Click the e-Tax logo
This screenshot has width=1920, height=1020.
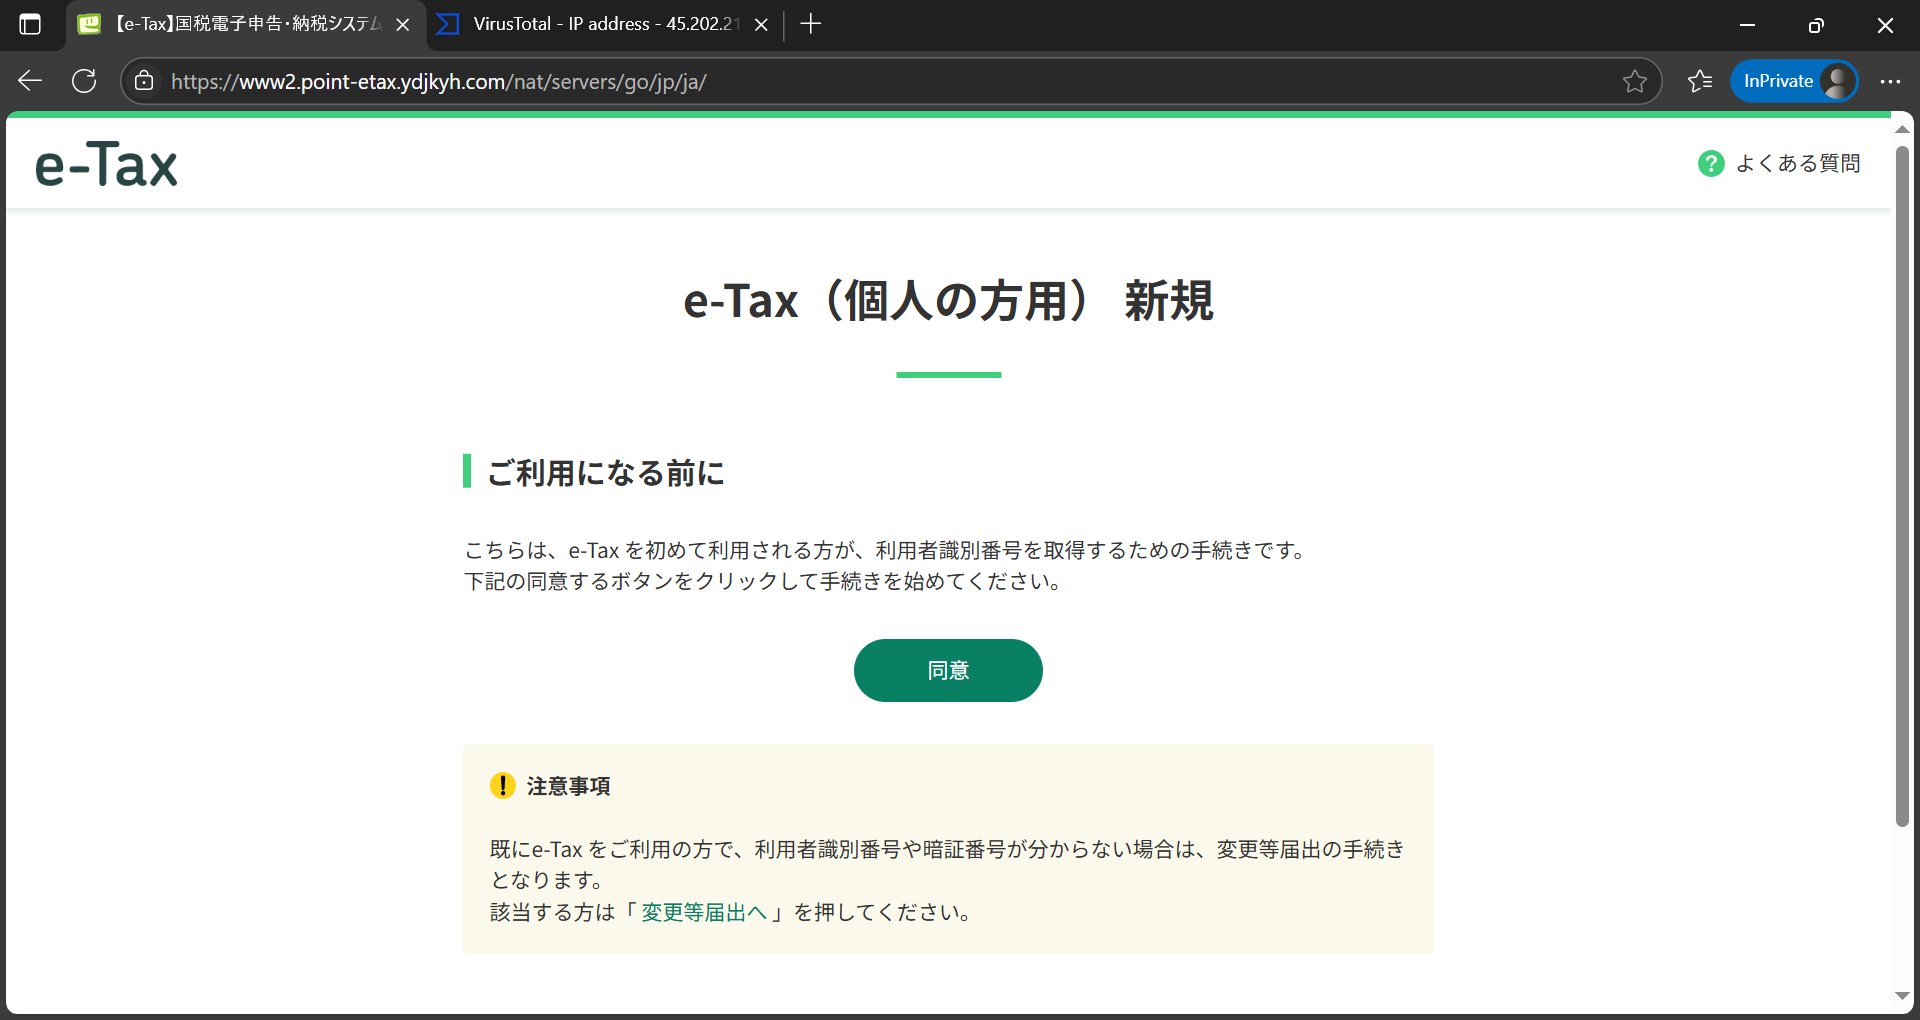pyautogui.click(x=106, y=165)
